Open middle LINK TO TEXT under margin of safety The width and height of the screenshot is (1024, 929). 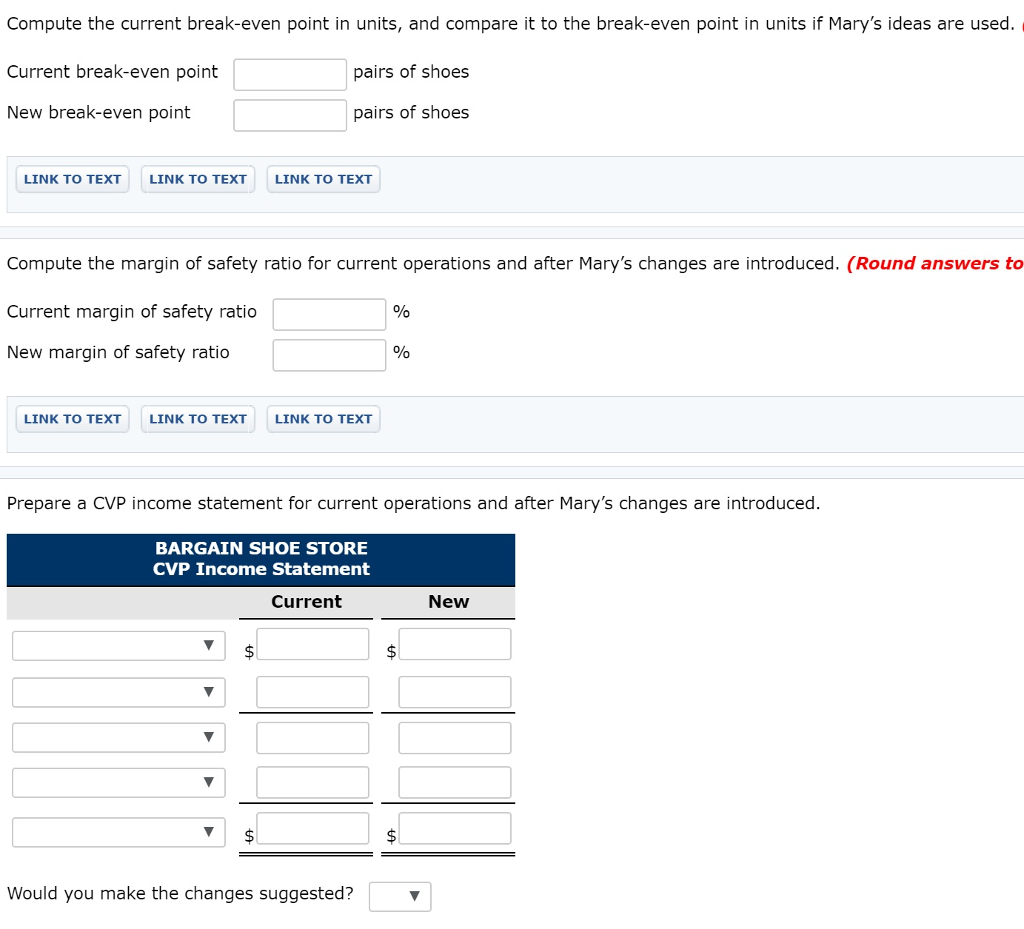coord(198,419)
